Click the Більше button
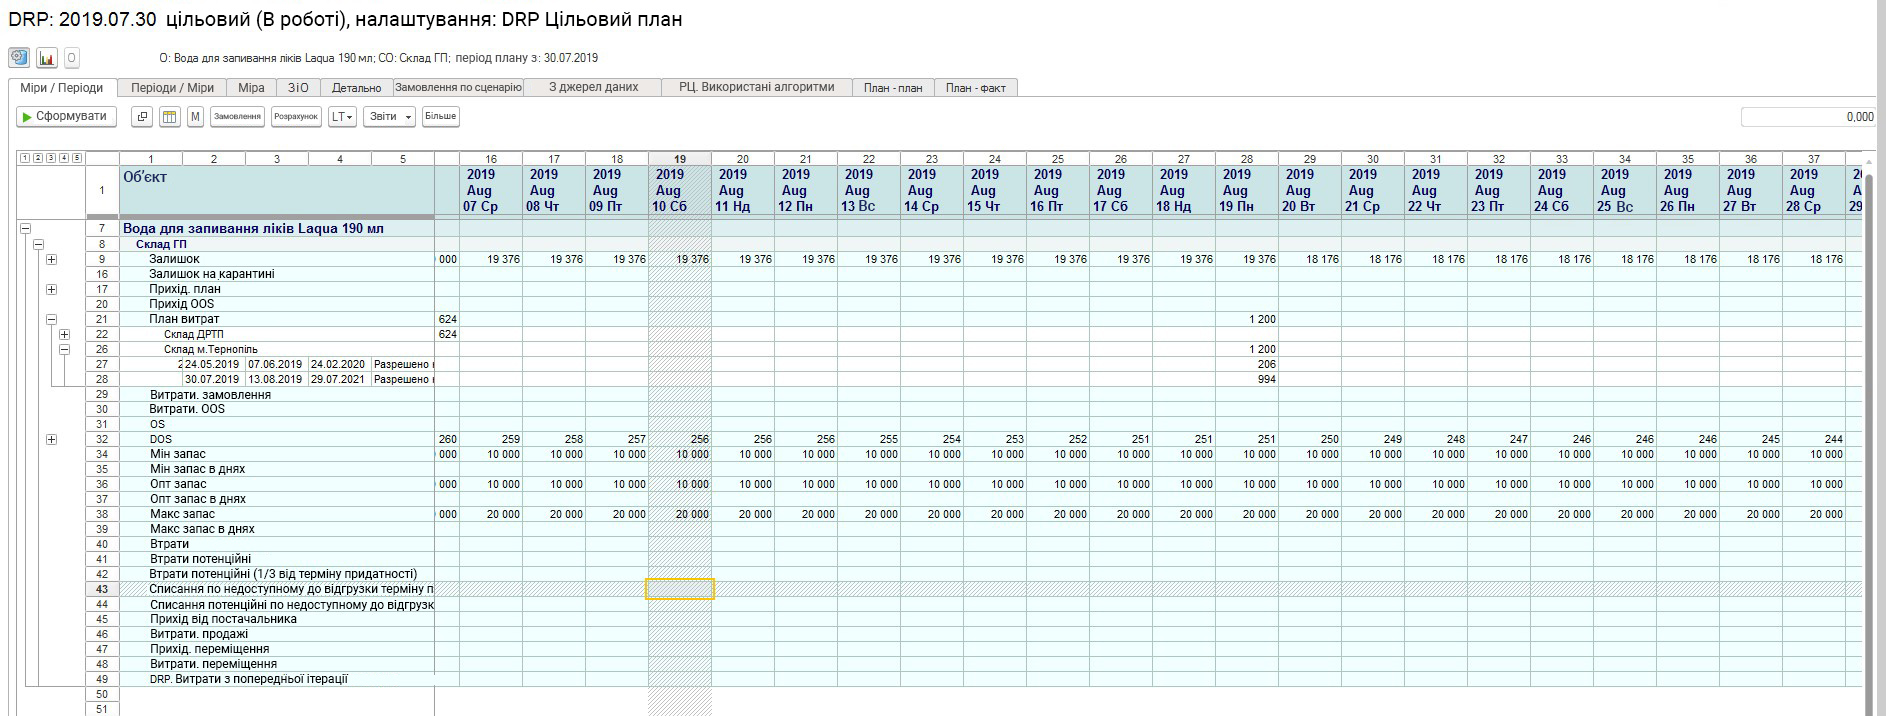 pos(441,117)
